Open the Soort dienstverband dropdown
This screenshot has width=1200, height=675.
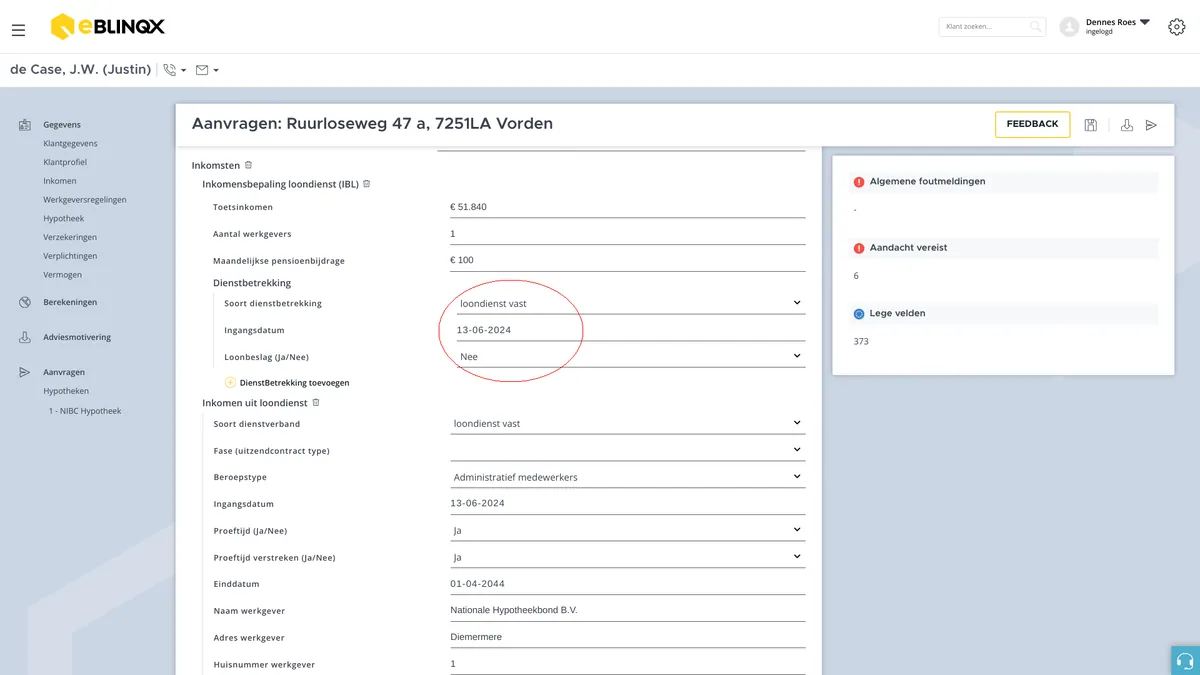pos(628,423)
